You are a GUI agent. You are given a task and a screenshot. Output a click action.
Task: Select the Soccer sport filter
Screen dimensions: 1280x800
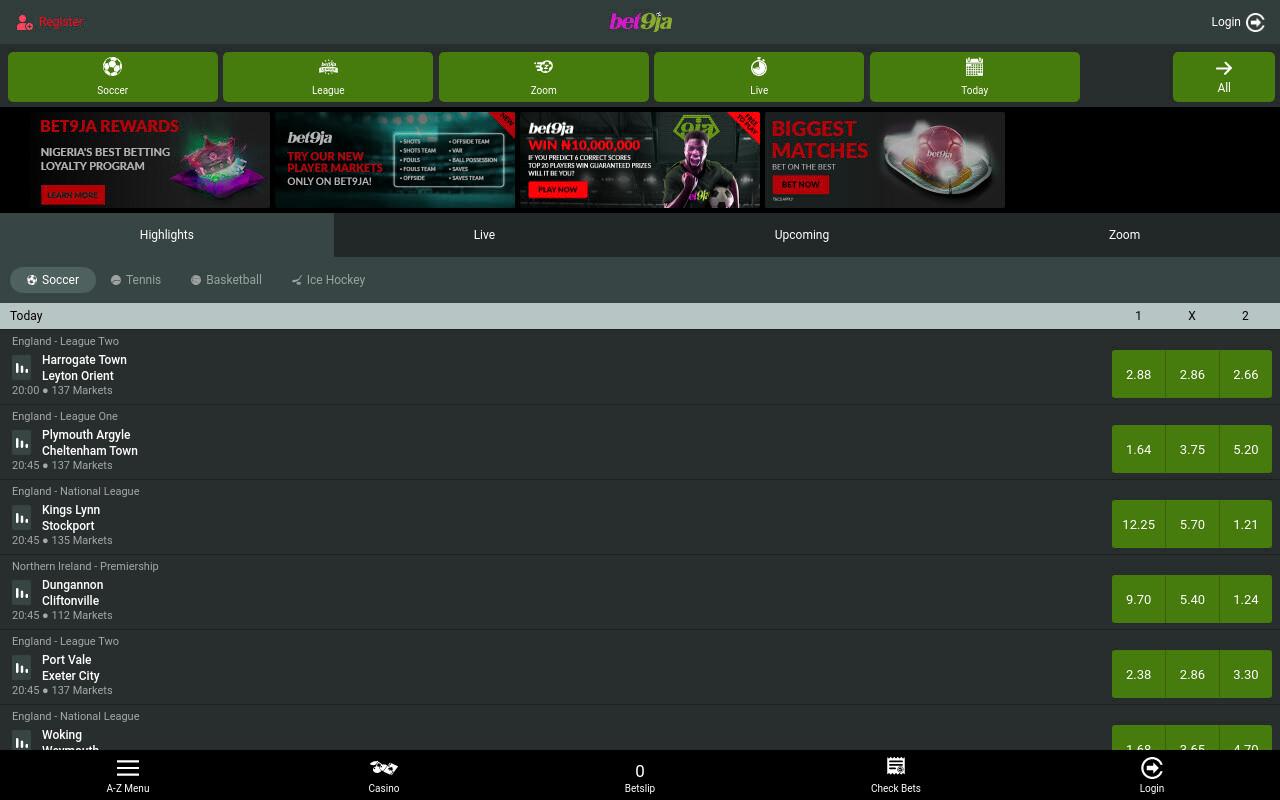[x=53, y=280]
